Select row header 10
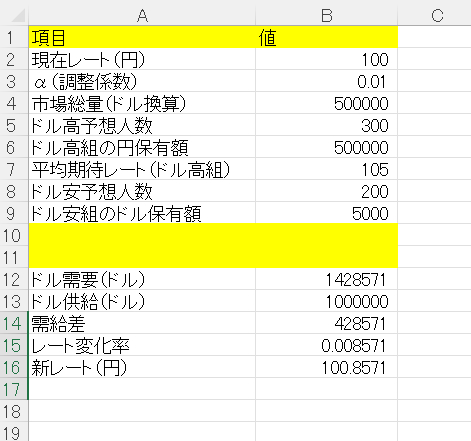Screen dimensions: 471x441 14,235
